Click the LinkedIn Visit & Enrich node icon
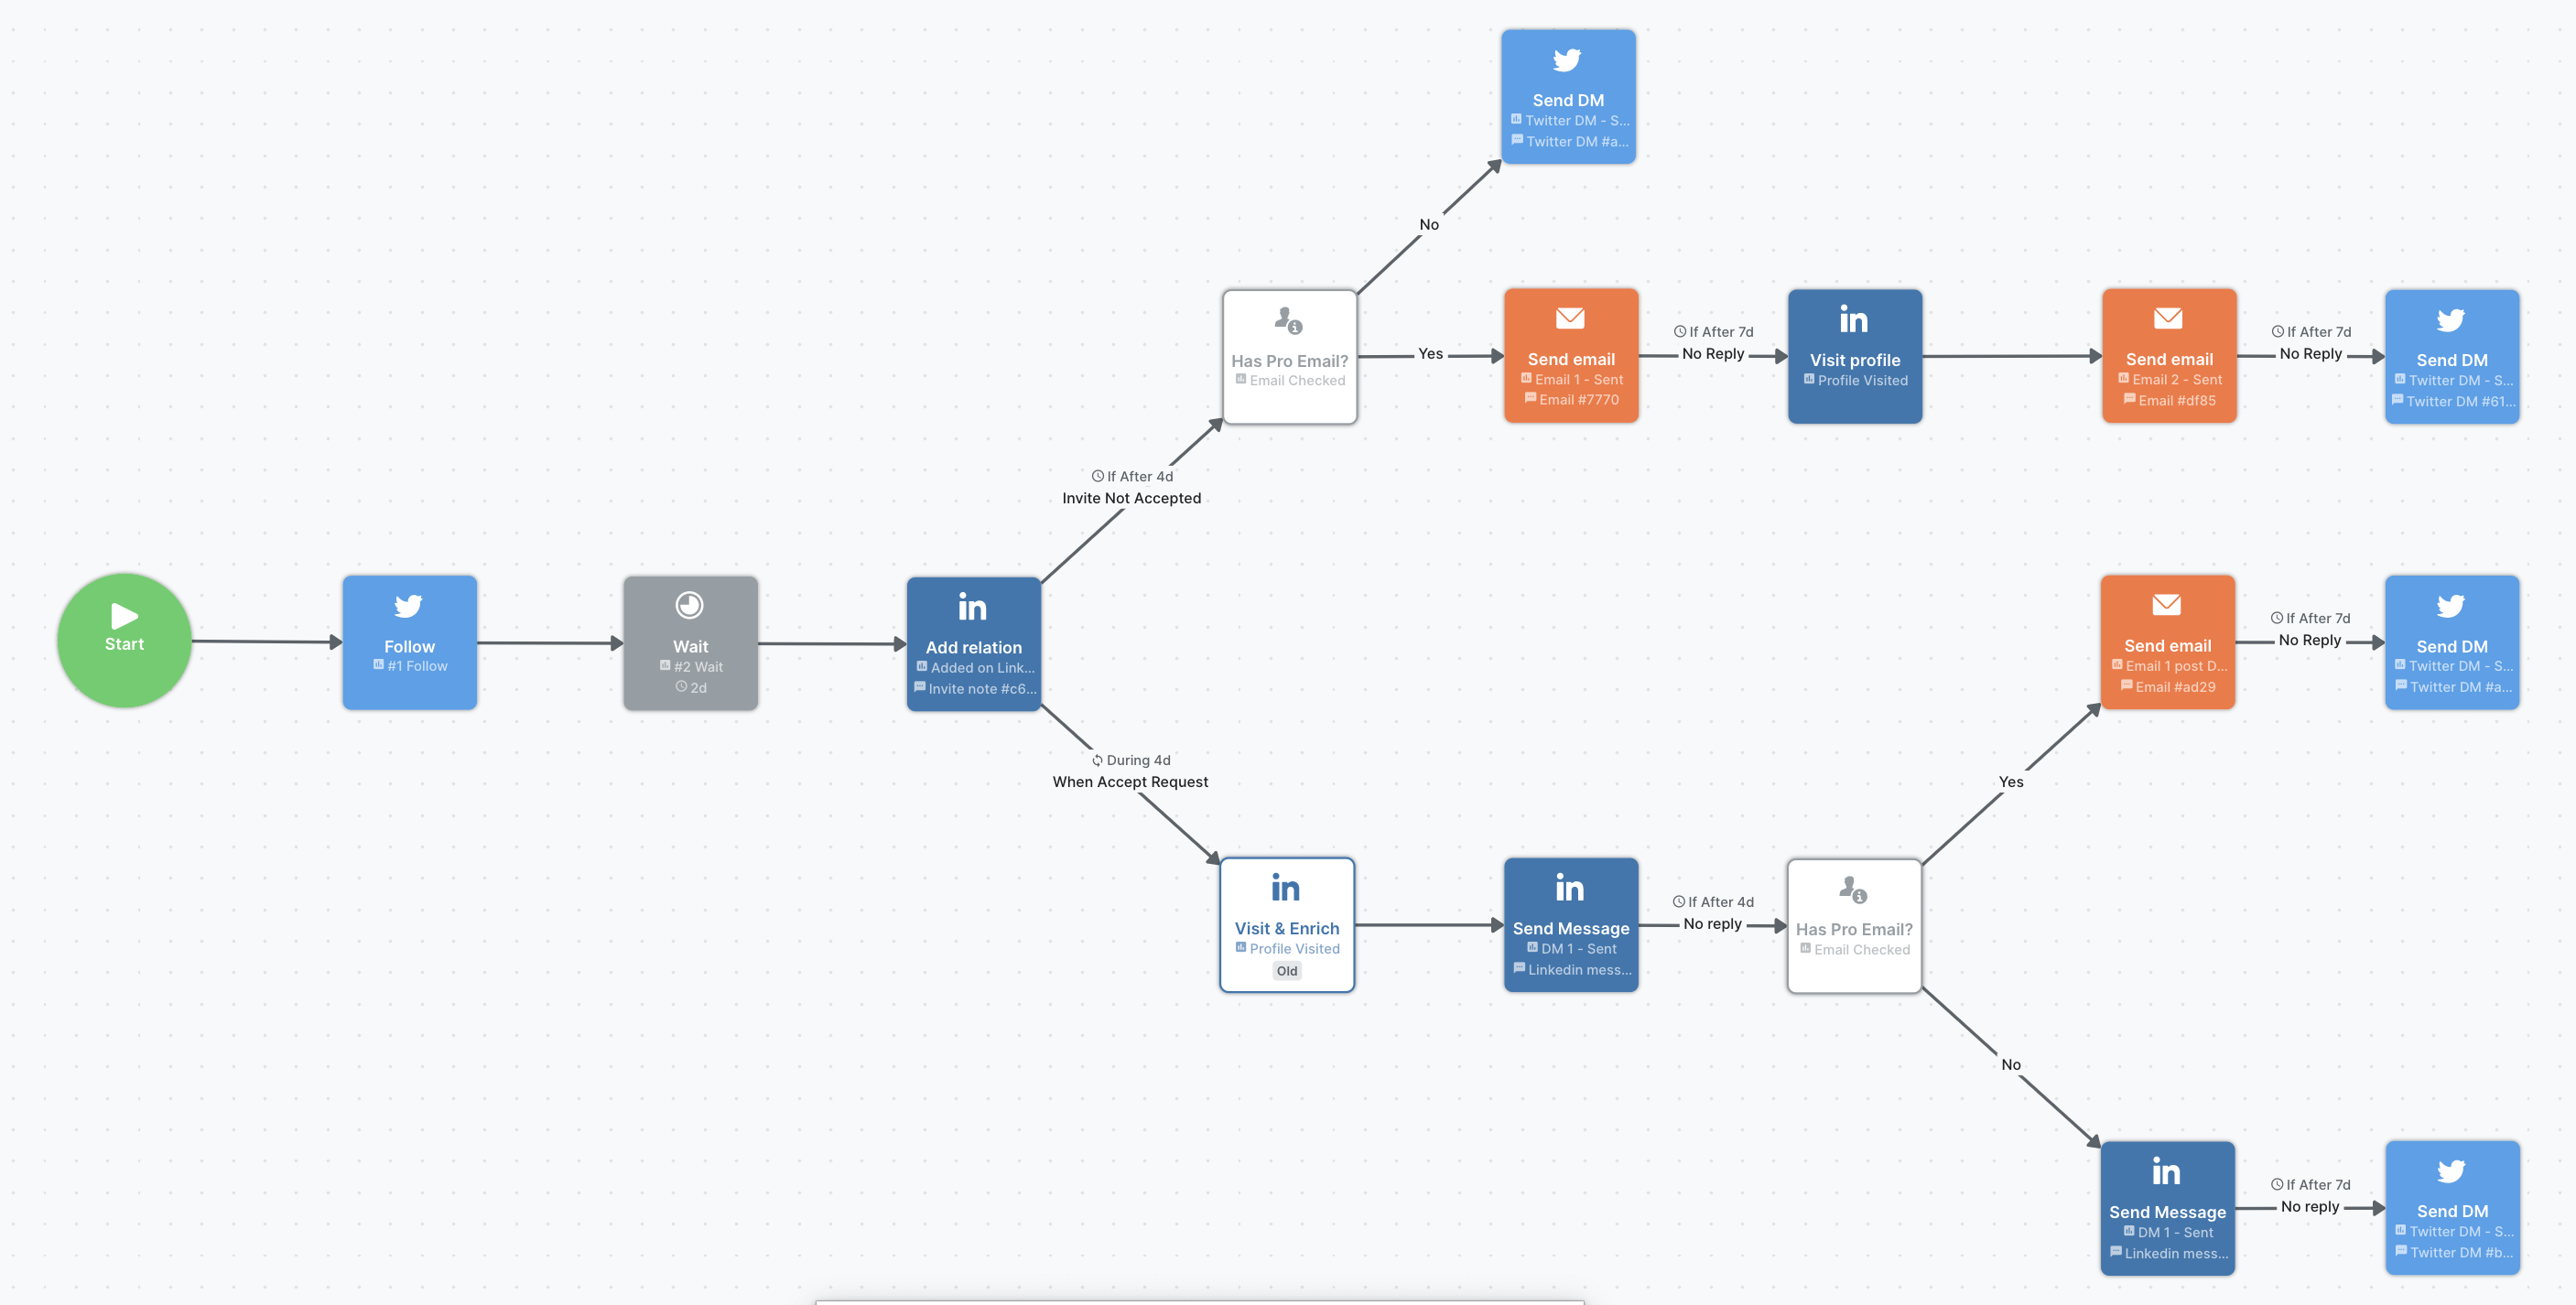 1288,889
